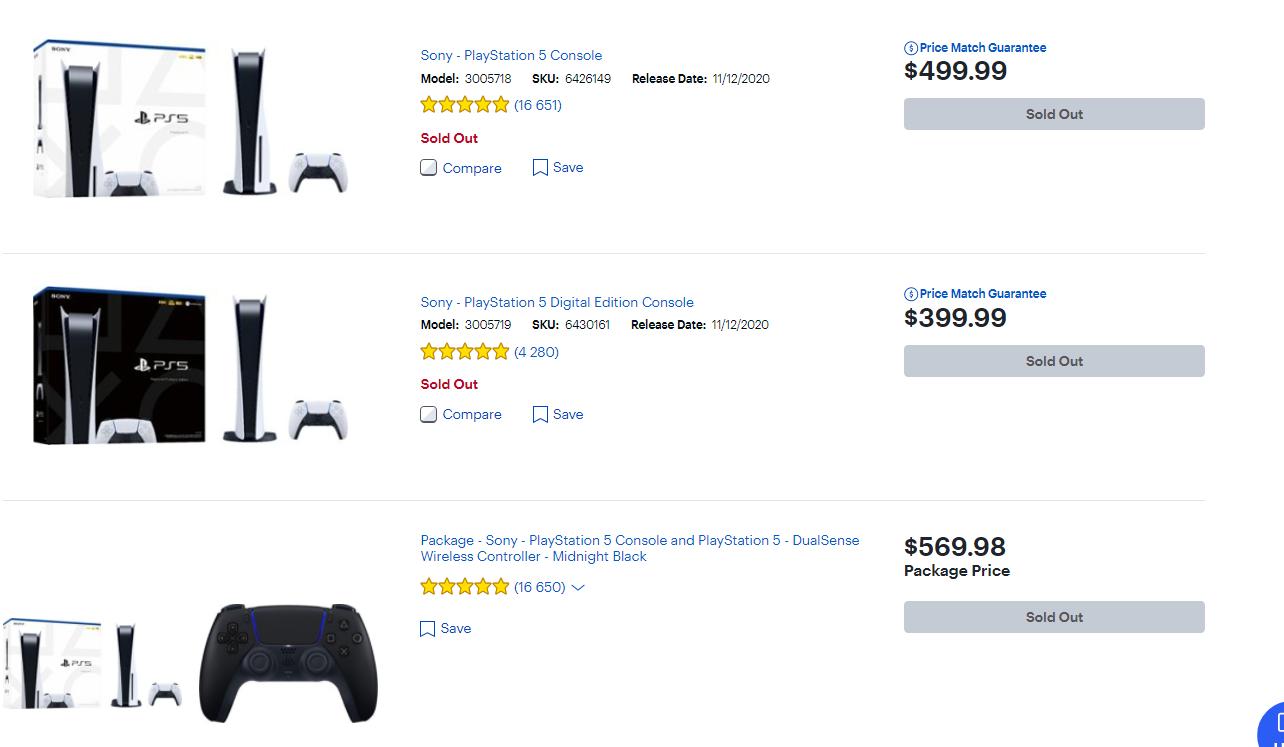This screenshot has height=747, width=1284.
Task: Click the Price Match Guarantee icon beside $499.99
Action: click(911, 48)
